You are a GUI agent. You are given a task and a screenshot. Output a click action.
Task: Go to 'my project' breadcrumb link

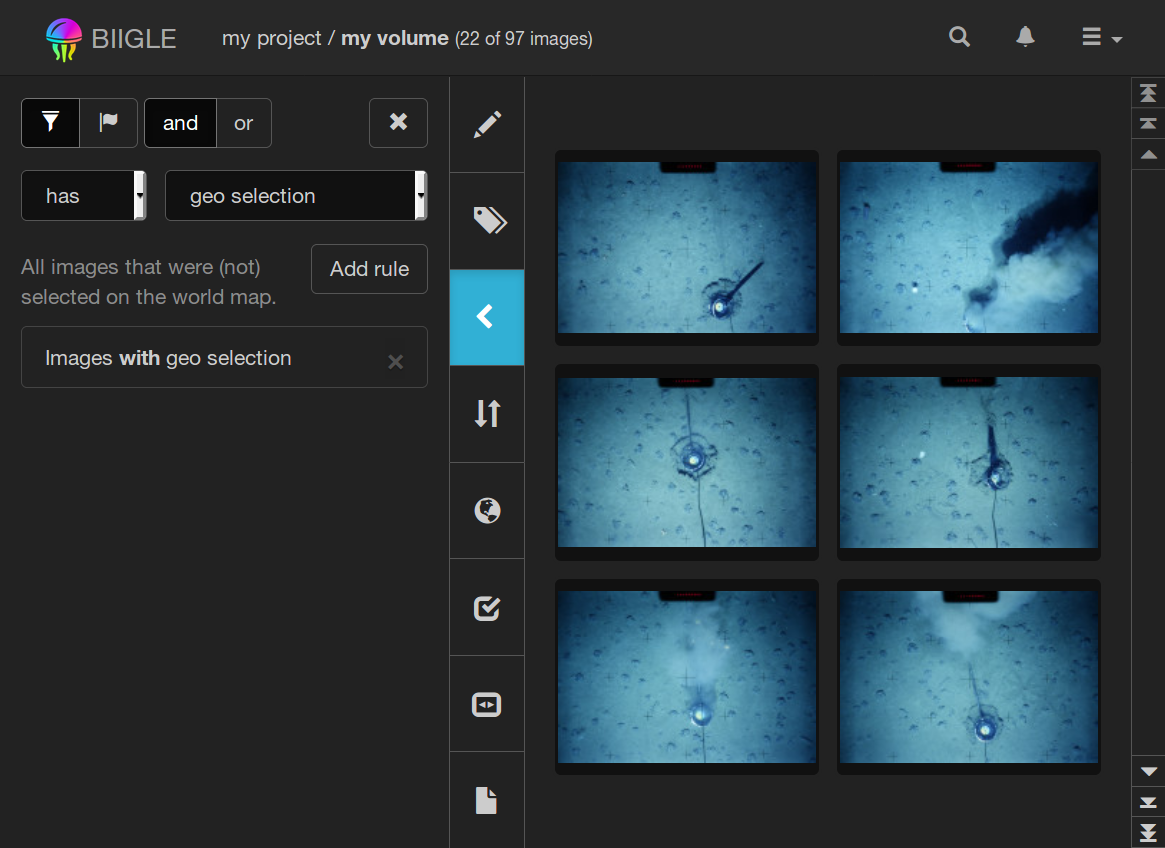tap(270, 39)
